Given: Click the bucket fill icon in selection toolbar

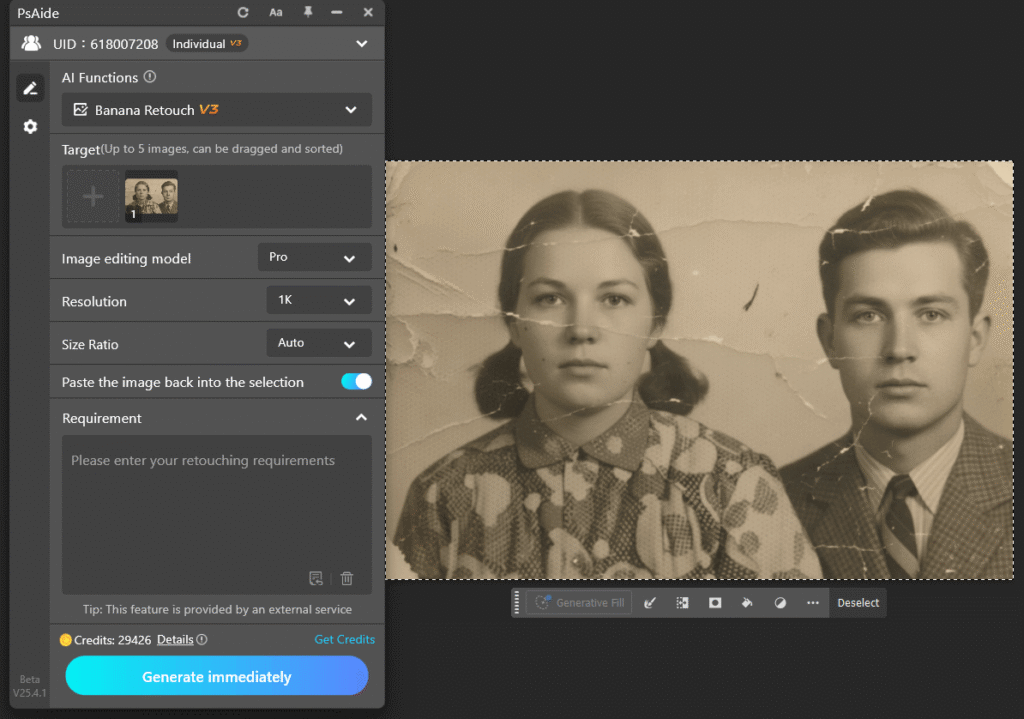Looking at the screenshot, I should (x=746, y=602).
